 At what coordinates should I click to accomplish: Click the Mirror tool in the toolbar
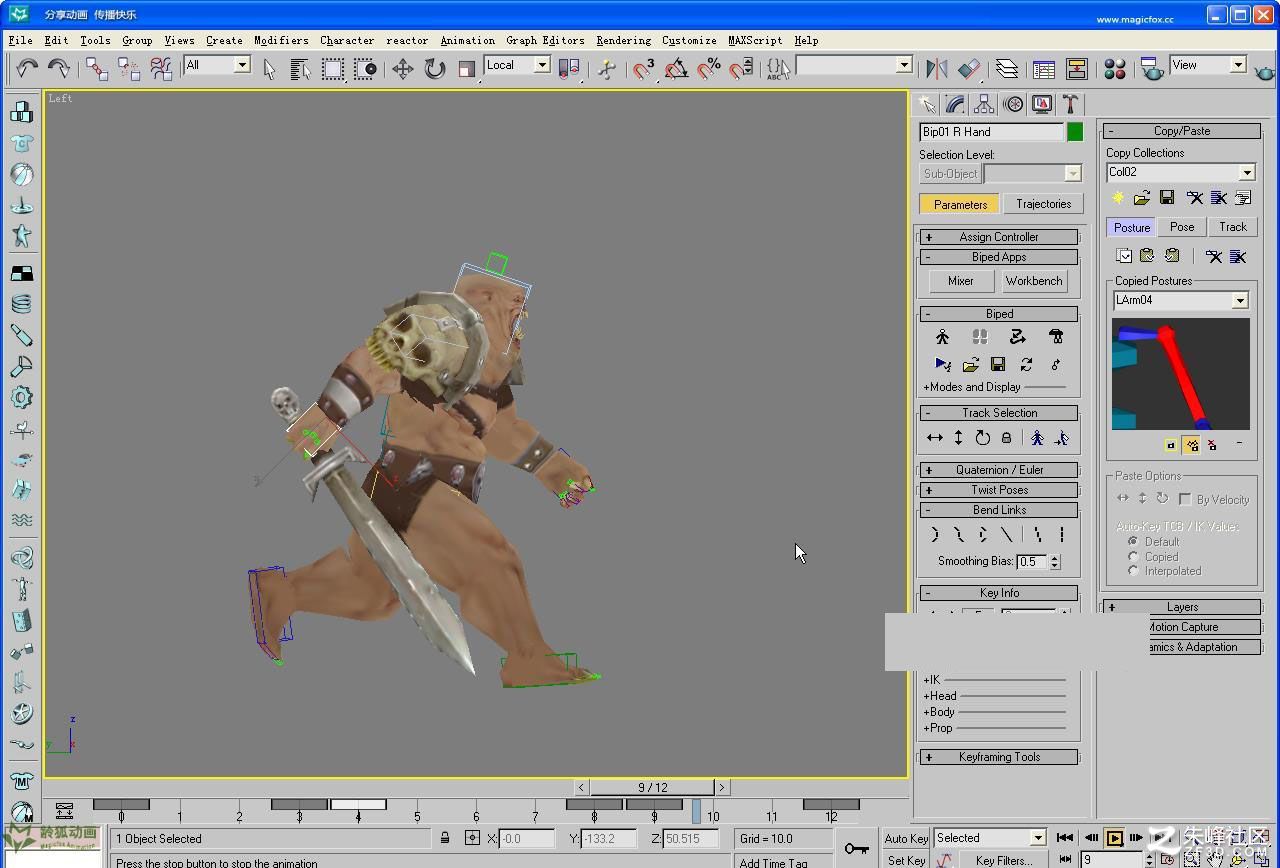(937, 68)
